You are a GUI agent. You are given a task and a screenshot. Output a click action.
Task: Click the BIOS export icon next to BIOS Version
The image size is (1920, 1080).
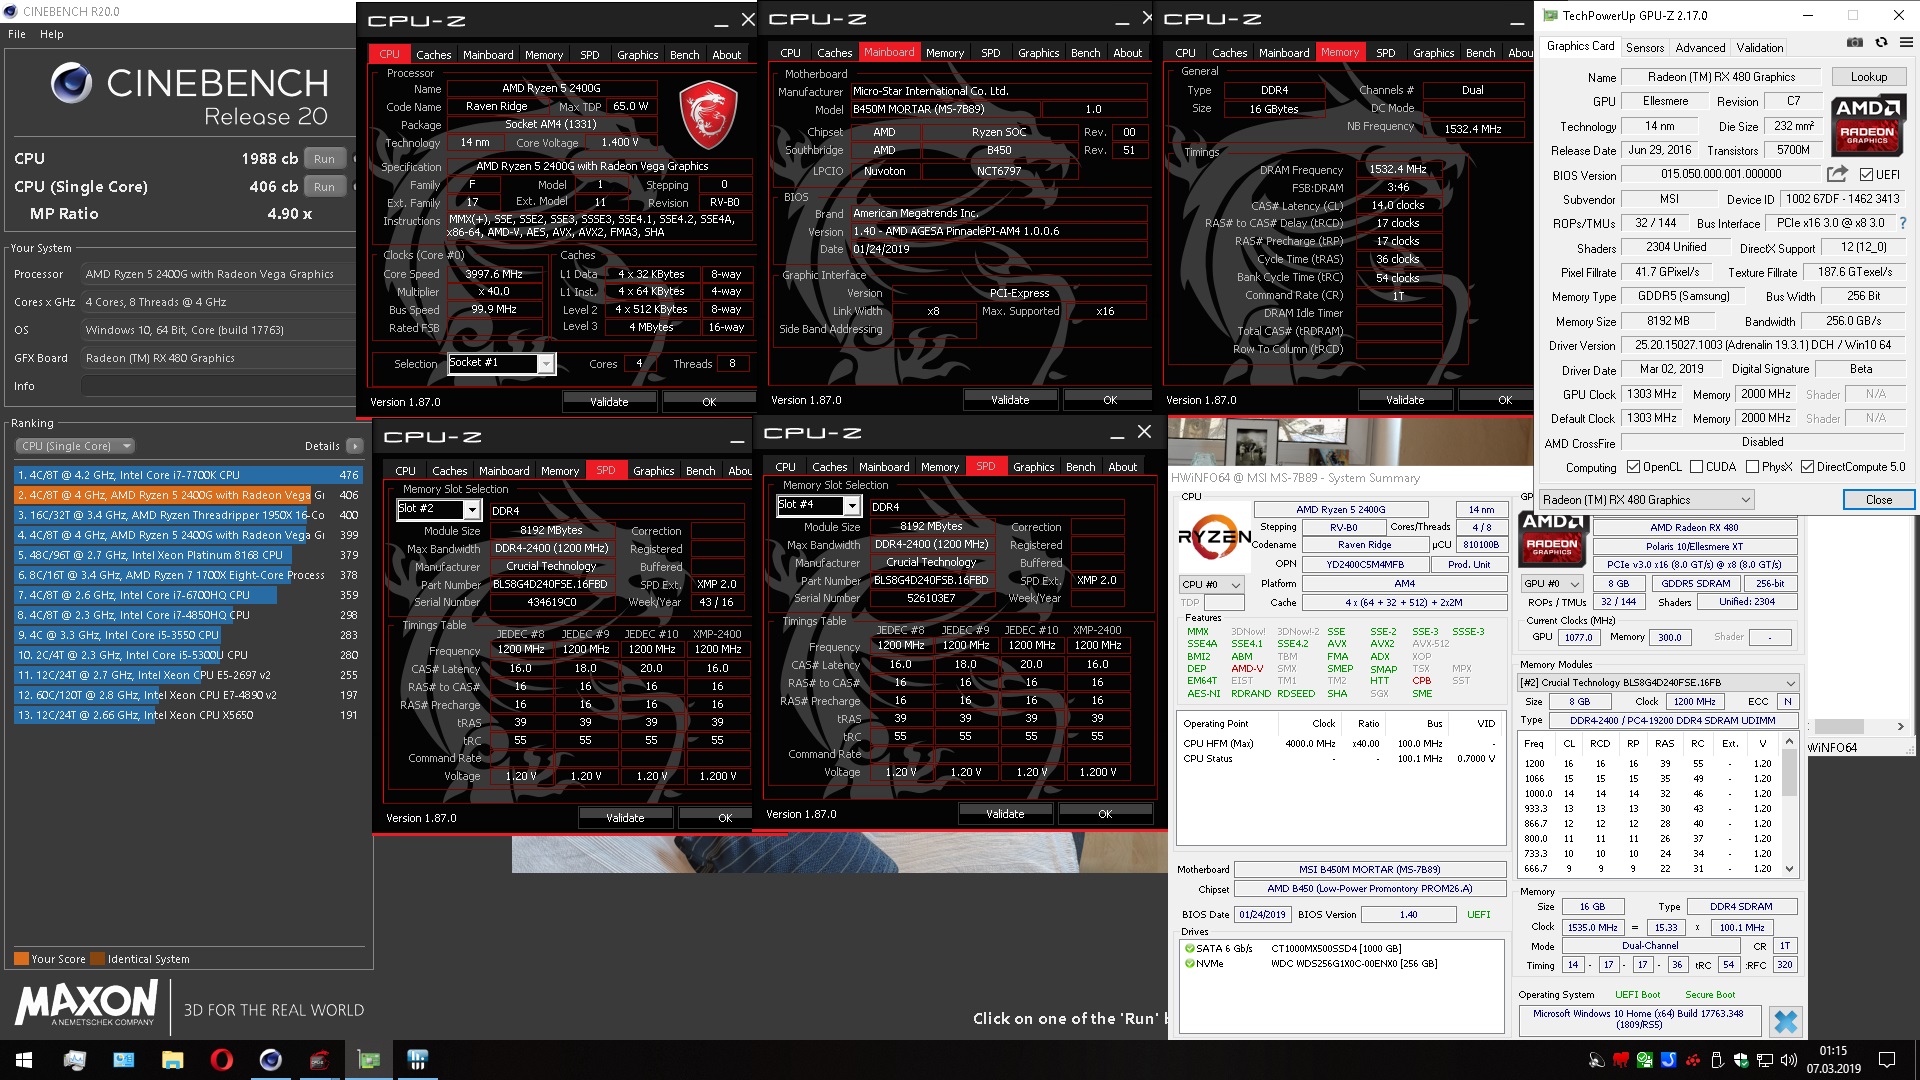click(1836, 173)
